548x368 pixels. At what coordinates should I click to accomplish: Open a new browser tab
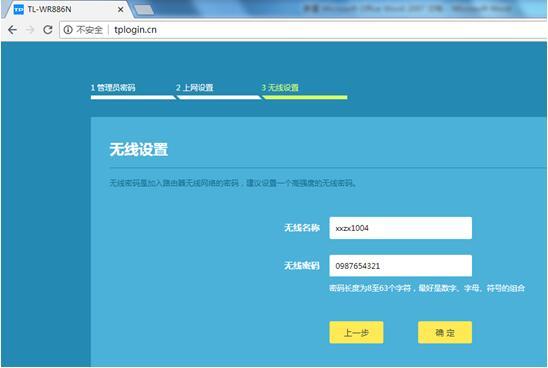144,10
